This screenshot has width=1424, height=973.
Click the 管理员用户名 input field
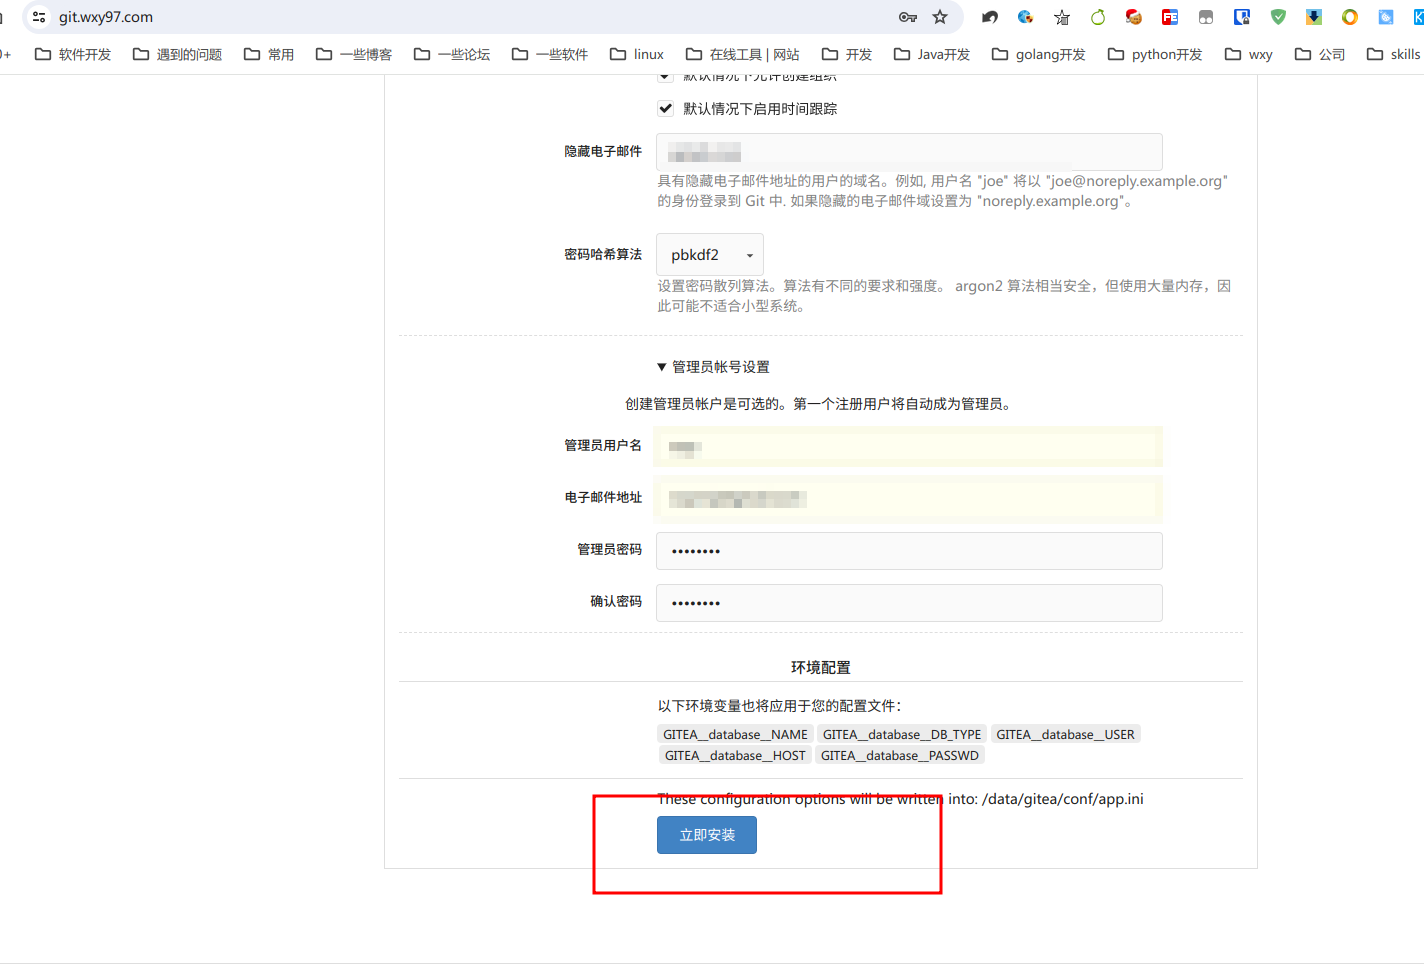tap(908, 447)
